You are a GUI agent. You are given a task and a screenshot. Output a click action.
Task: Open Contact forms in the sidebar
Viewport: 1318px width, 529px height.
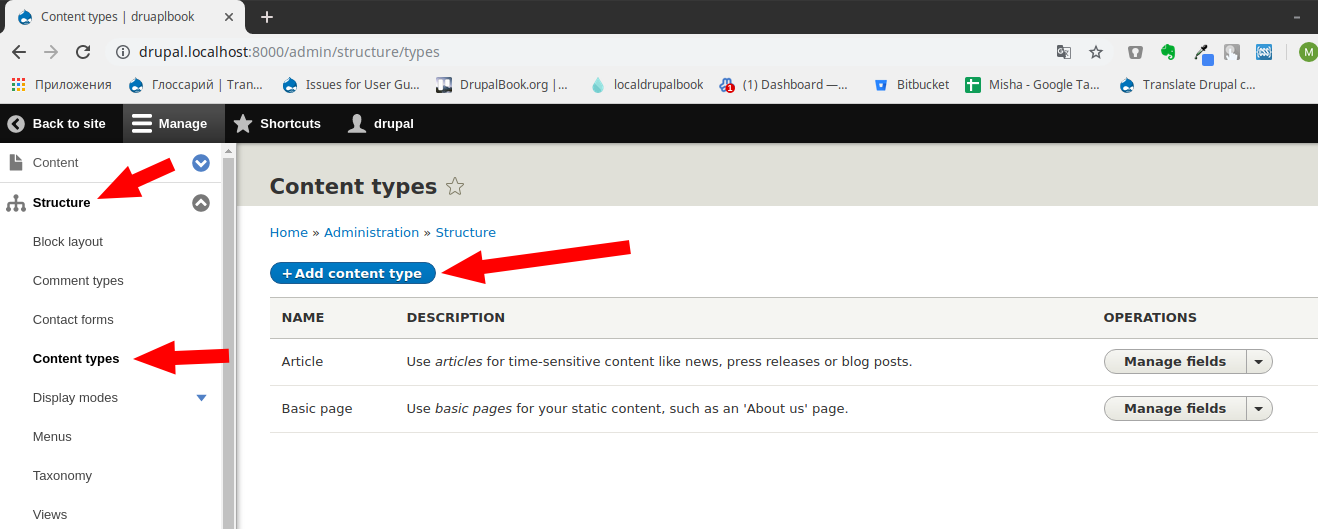pos(73,319)
